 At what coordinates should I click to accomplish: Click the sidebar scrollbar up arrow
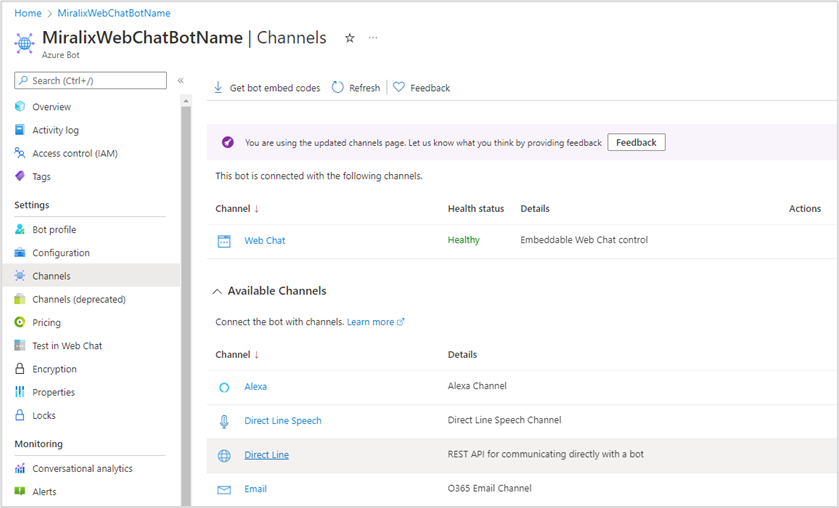186,101
